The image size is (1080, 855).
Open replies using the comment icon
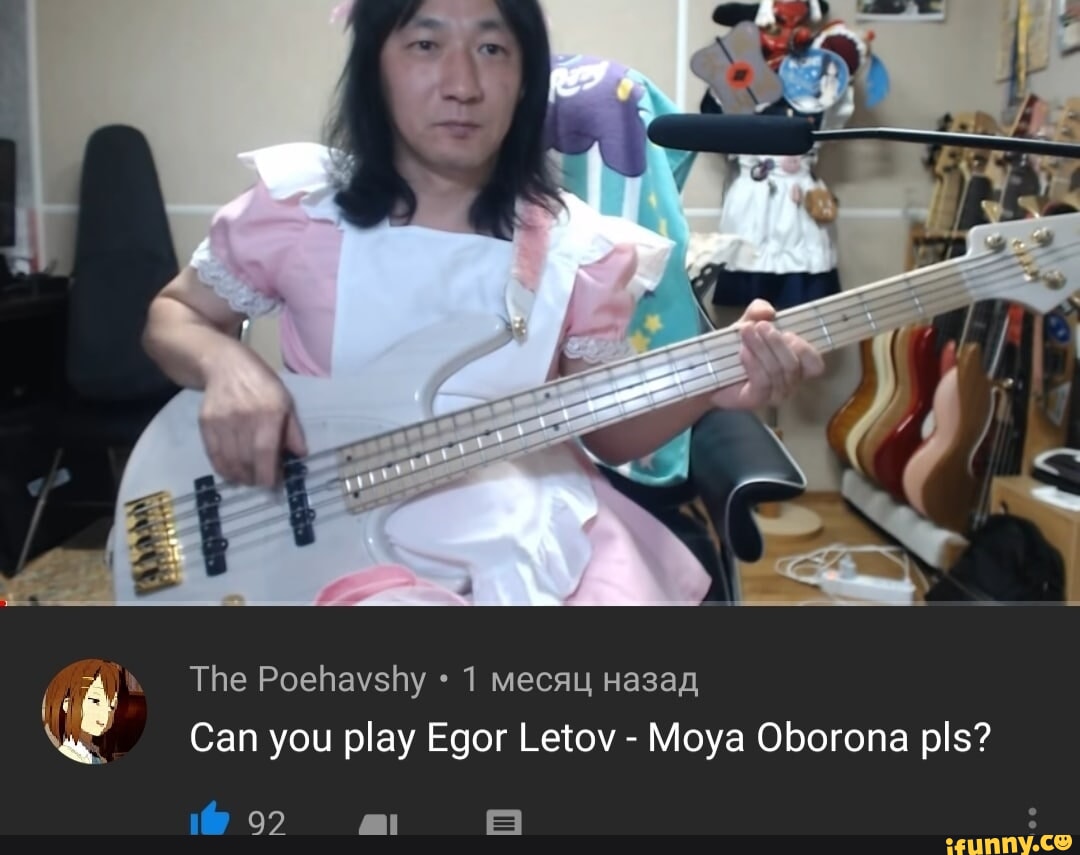[x=503, y=822]
